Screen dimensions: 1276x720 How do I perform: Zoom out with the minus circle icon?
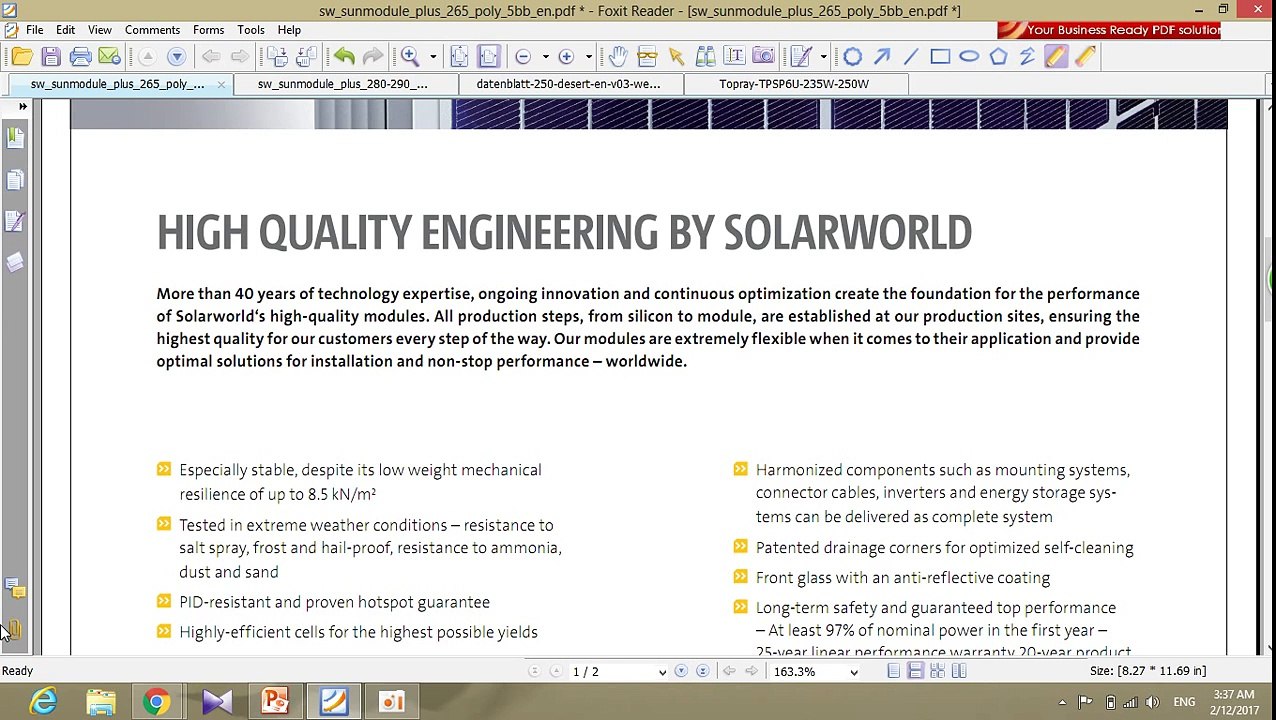pos(523,57)
